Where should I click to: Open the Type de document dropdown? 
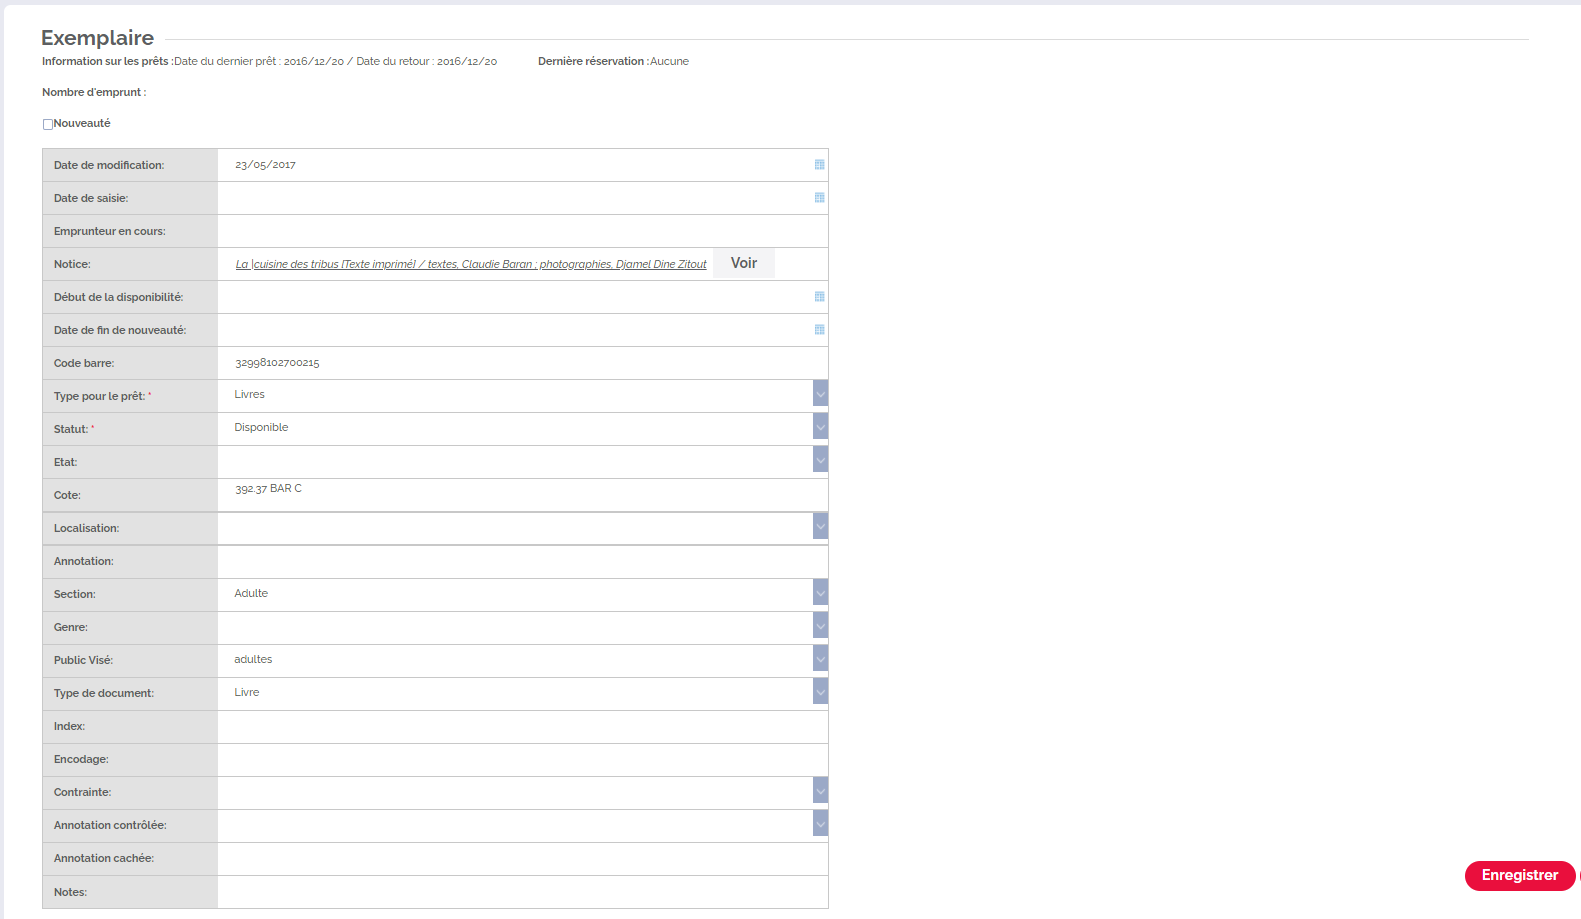[820, 692]
